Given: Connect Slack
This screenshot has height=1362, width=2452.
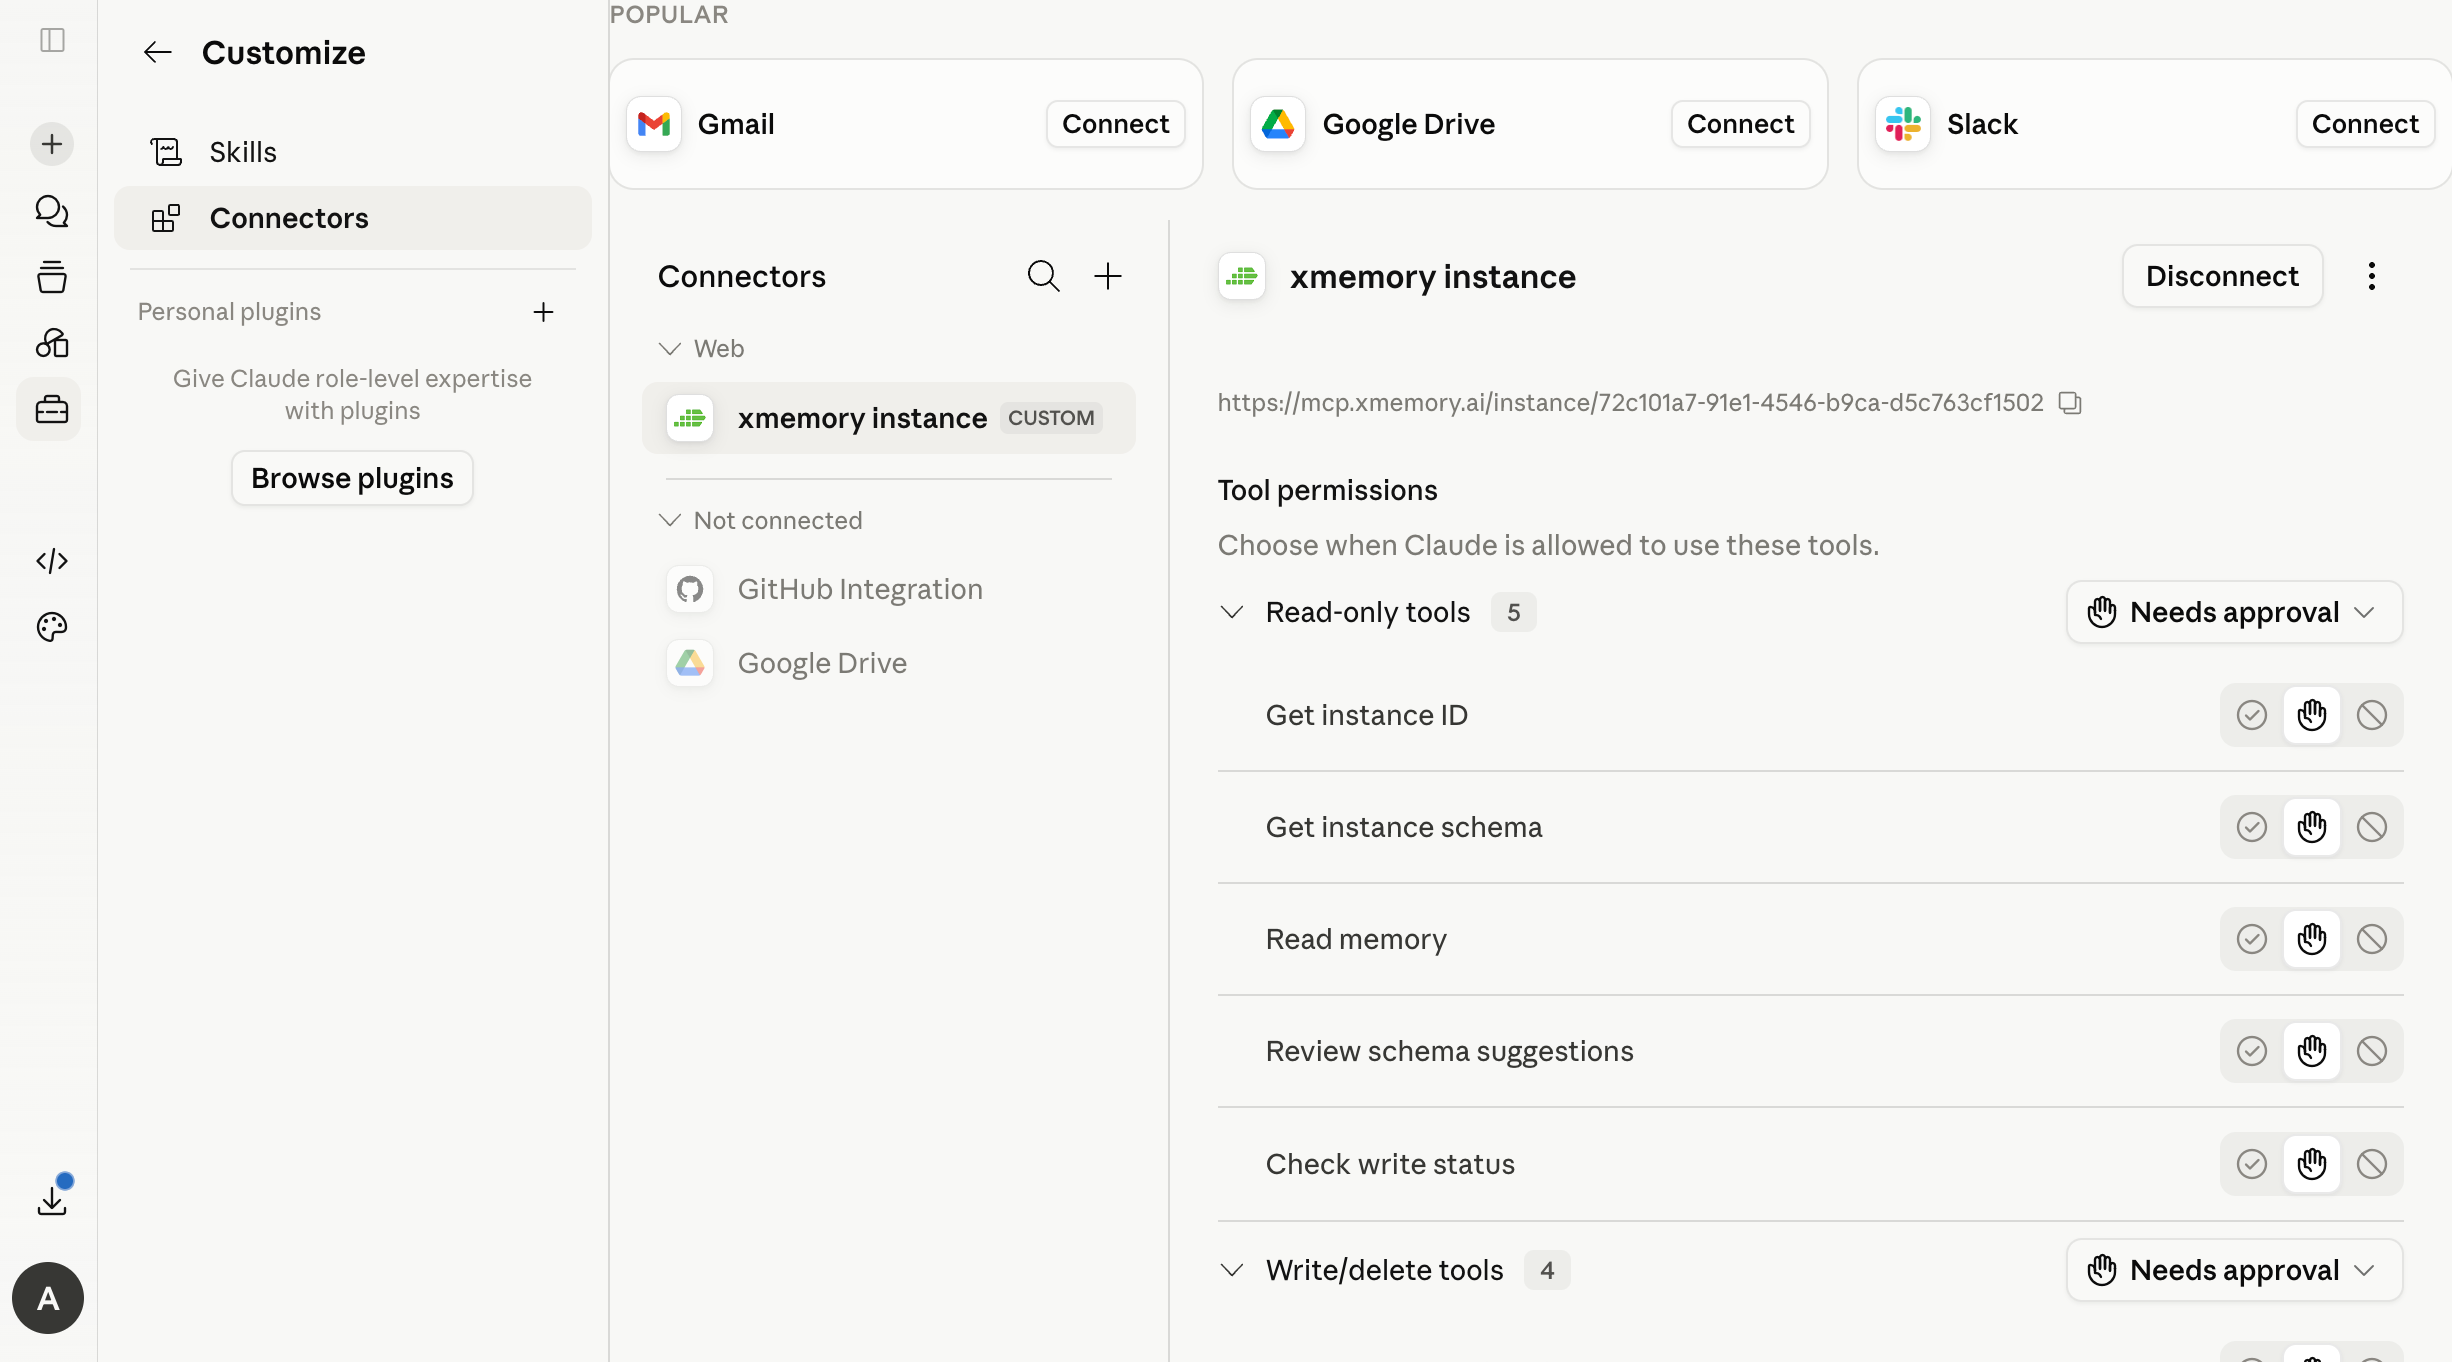Looking at the screenshot, I should 2365,124.
